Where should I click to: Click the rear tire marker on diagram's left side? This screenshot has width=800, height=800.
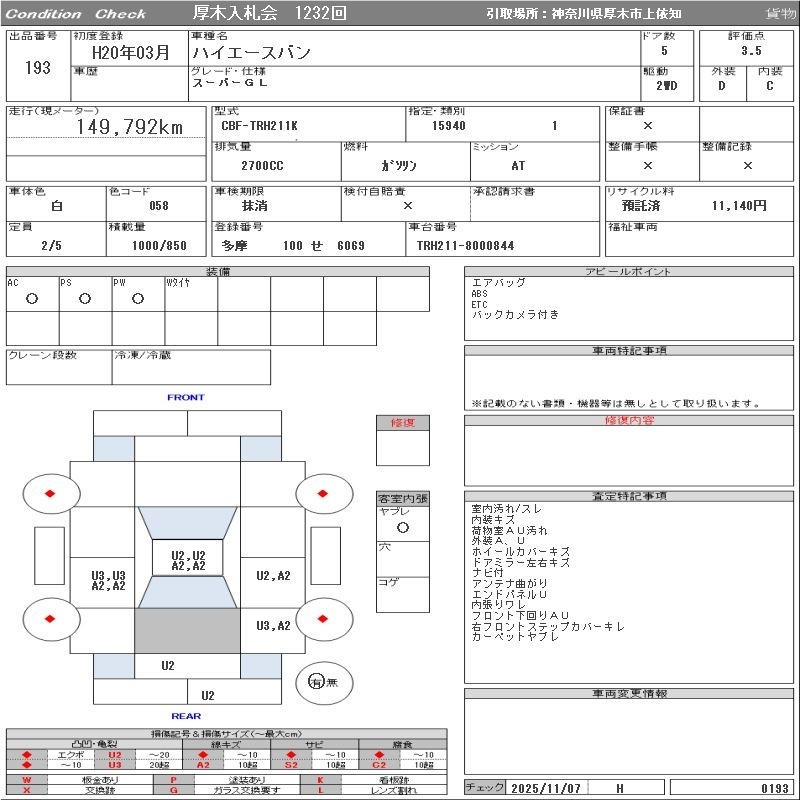point(50,619)
